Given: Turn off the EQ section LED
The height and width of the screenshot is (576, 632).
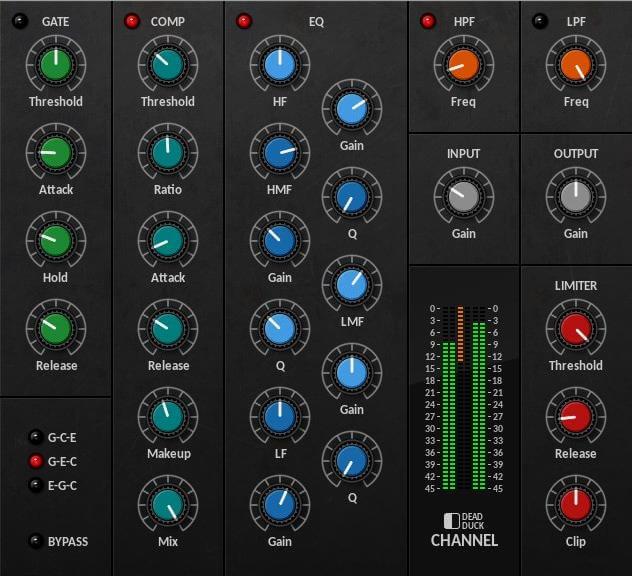Looking at the screenshot, I should click(243, 21).
